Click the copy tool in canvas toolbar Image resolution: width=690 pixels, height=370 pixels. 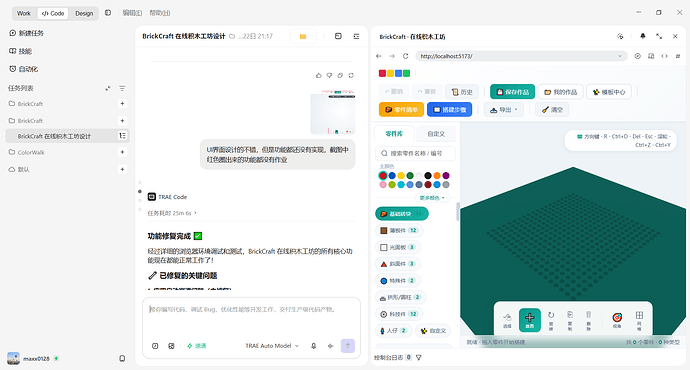pyautogui.click(x=570, y=320)
